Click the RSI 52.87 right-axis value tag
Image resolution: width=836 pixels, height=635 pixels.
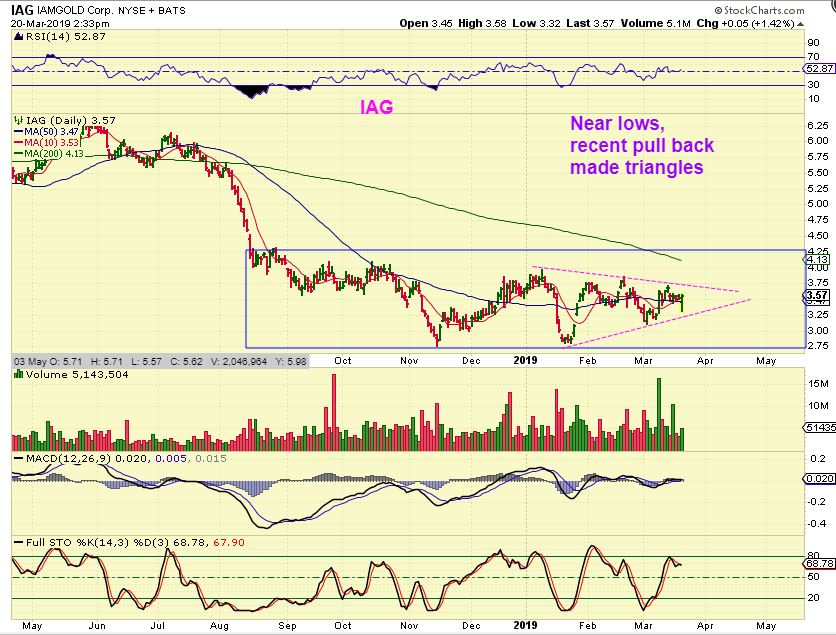(x=819, y=69)
